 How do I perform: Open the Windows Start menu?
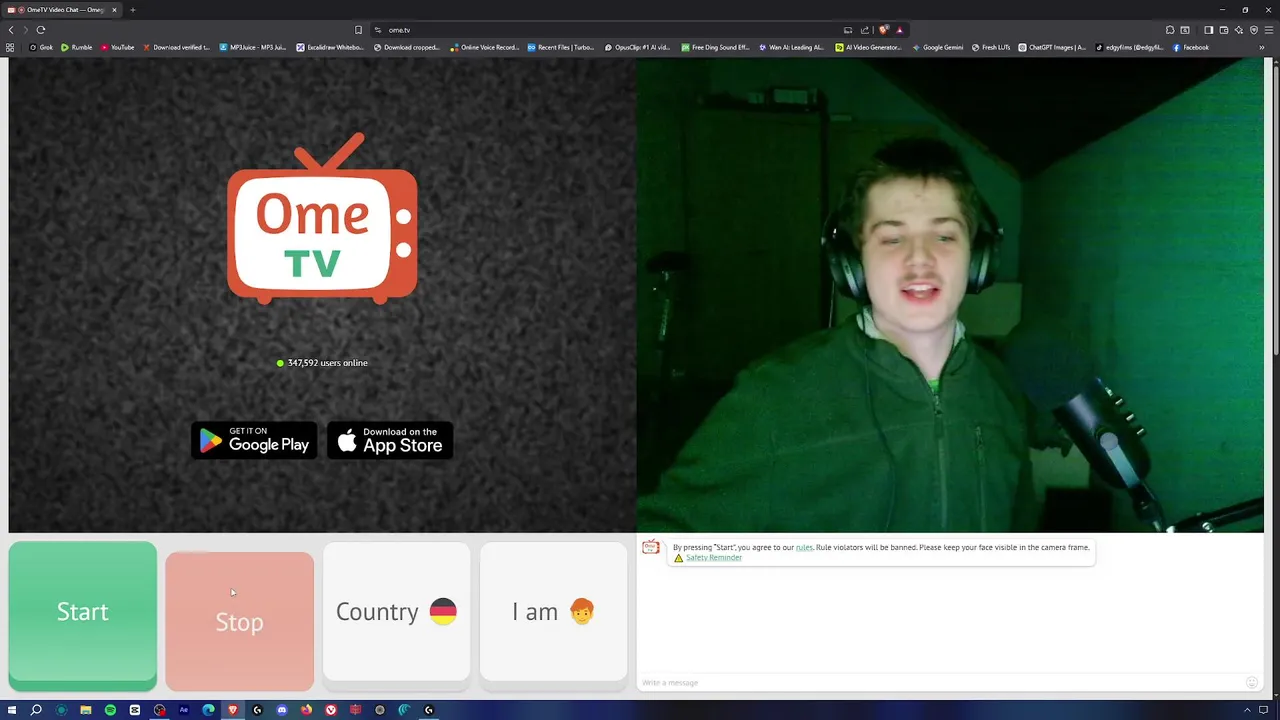pos(12,710)
